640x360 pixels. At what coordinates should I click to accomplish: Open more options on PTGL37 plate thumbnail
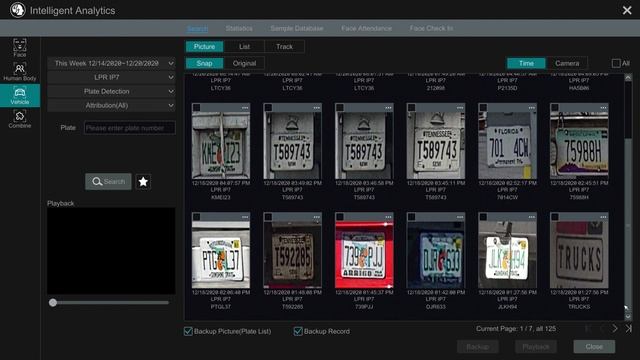(x=245, y=217)
